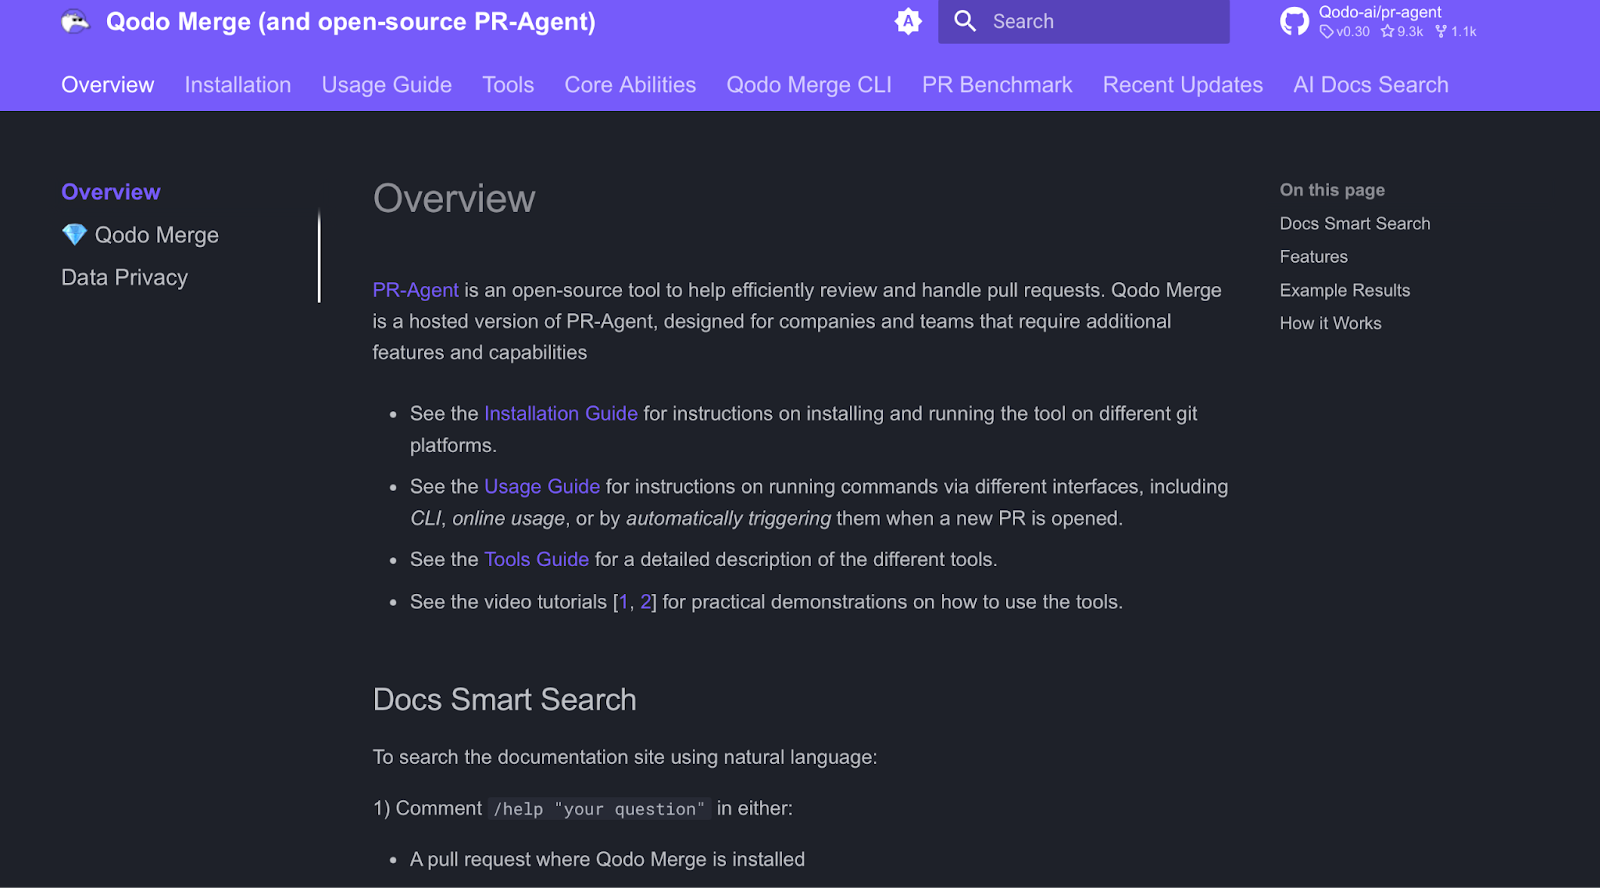Follow the PR-Agent hyperlink
The image size is (1600, 888).
[415, 290]
